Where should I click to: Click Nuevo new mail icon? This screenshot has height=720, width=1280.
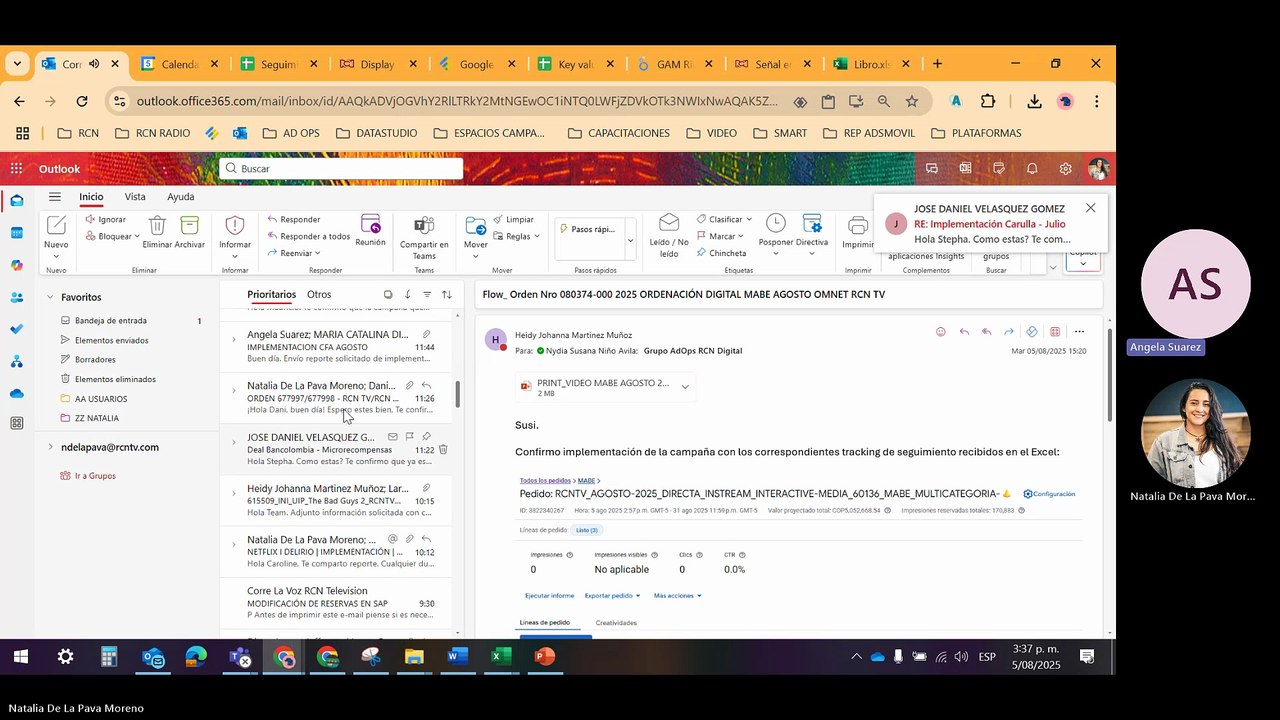click(56, 225)
